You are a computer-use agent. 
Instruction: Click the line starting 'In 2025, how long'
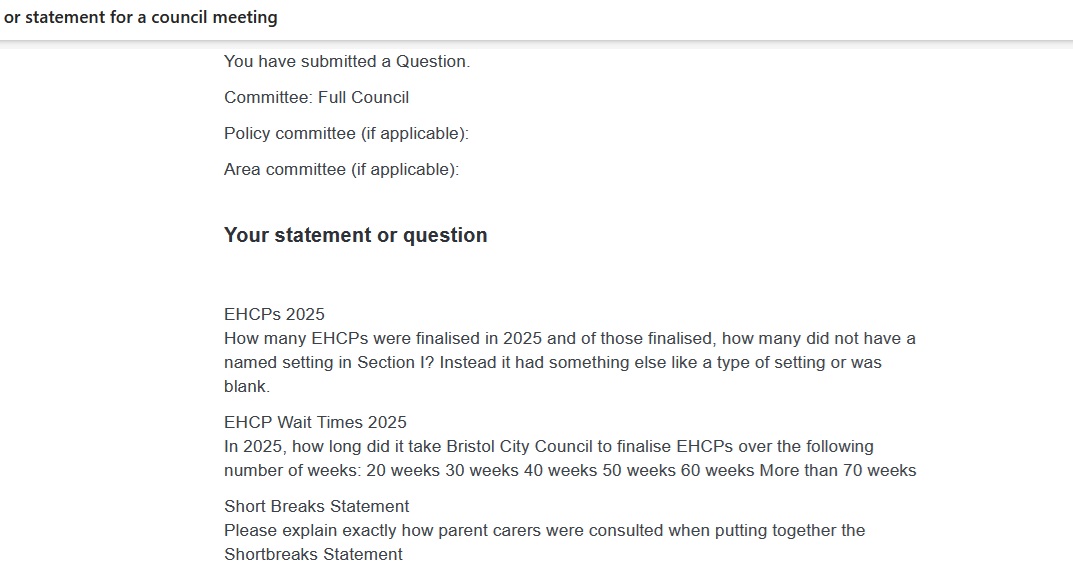click(548, 446)
